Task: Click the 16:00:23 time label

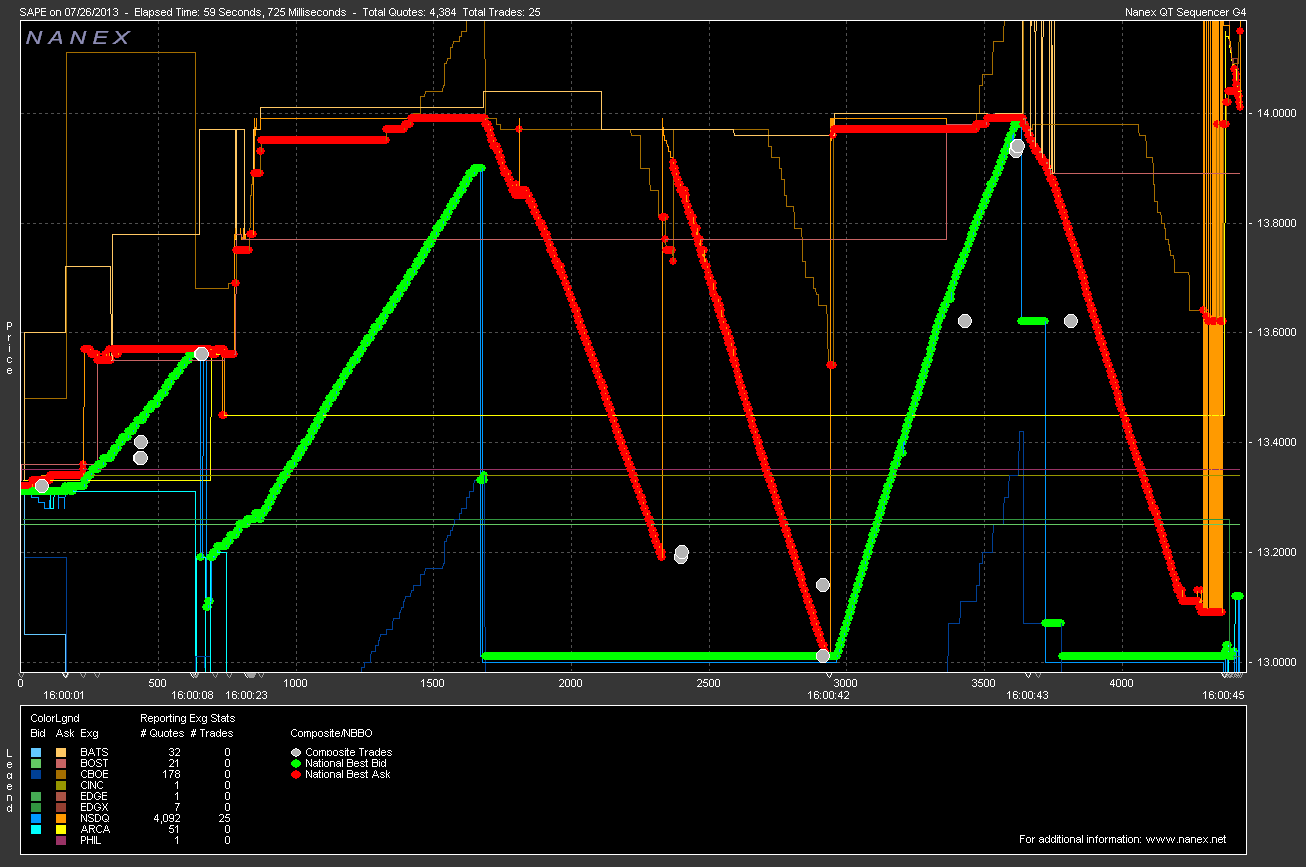Action: pyautogui.click(x=246, y=694)
